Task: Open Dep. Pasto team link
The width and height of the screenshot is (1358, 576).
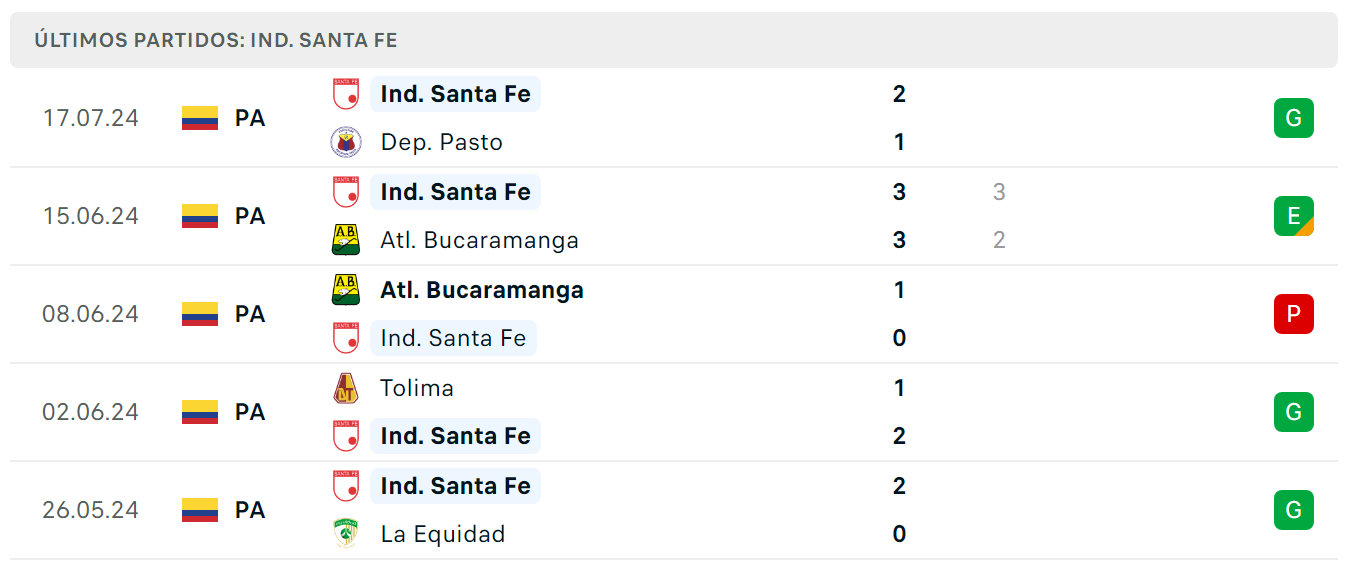Action: pos(442,142)
